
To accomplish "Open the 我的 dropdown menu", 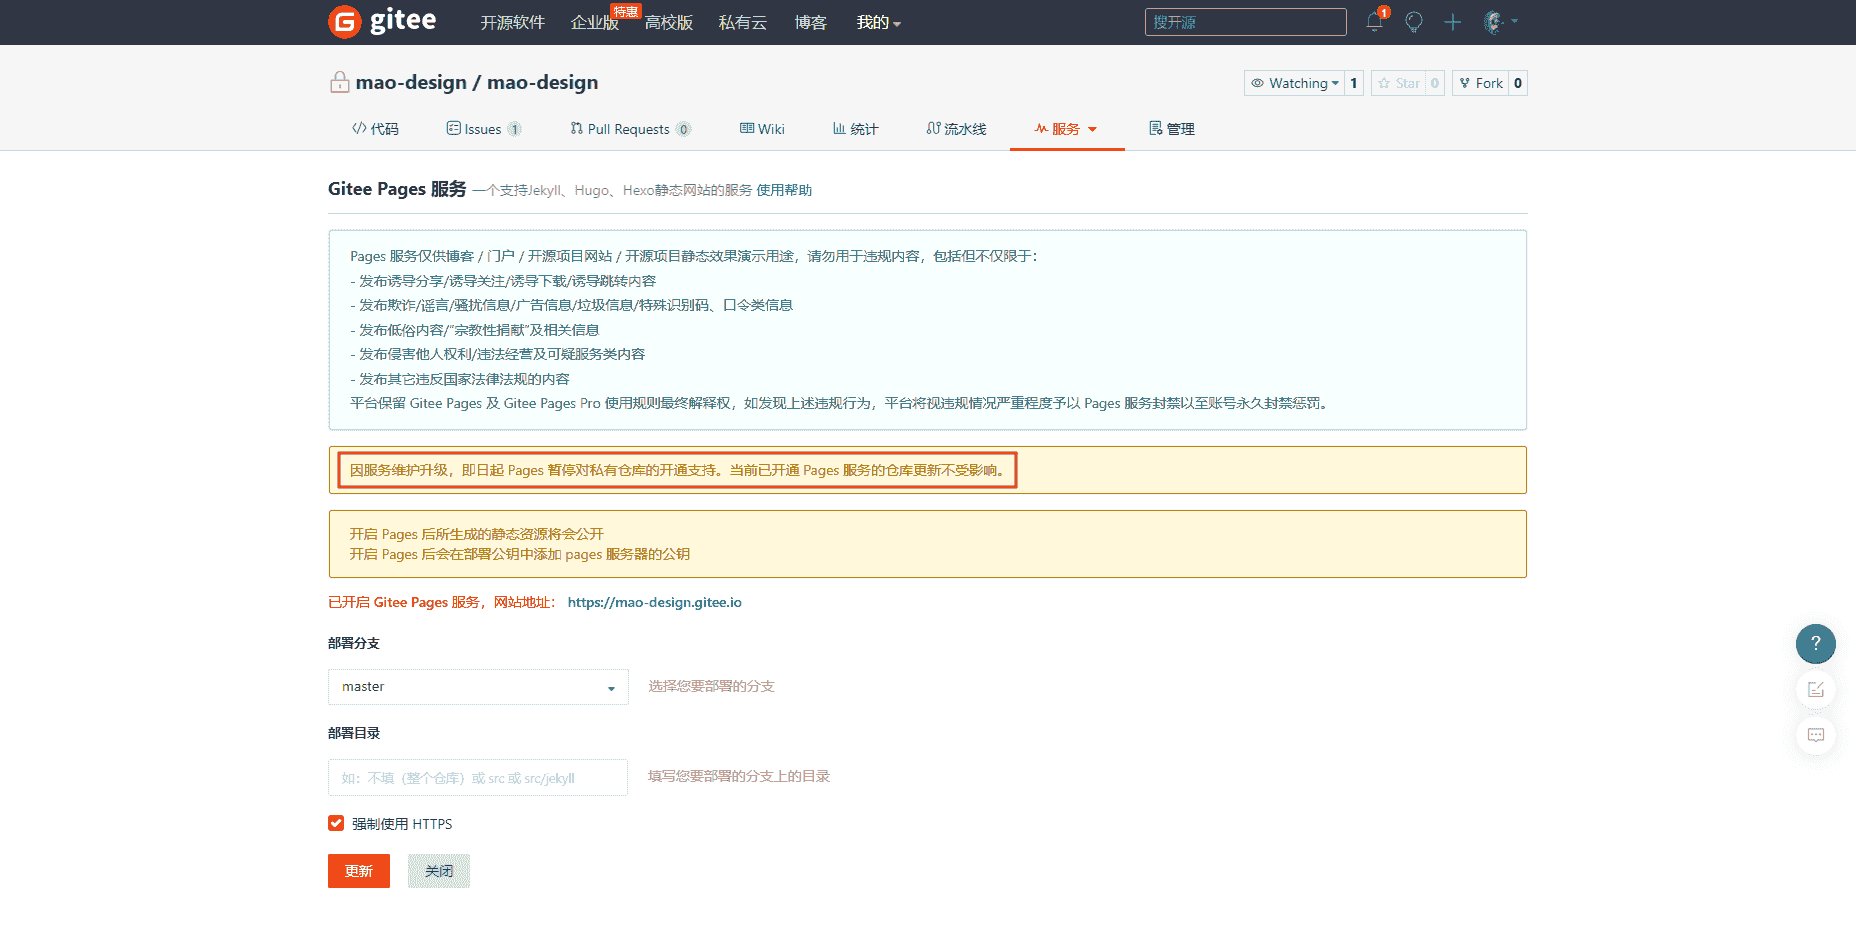I will click(x=878, y=22).
